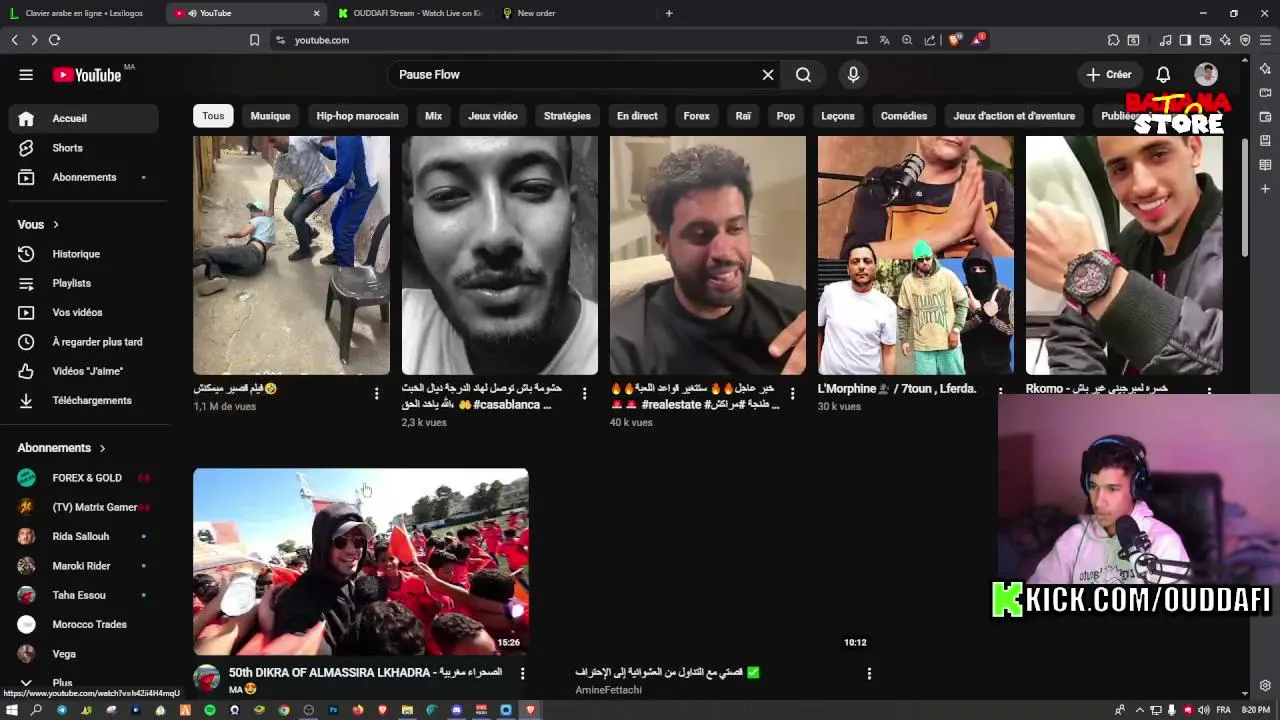1280x720 pixels.
Task: Select the Raï chip
Action: click(x=743, y=116)
